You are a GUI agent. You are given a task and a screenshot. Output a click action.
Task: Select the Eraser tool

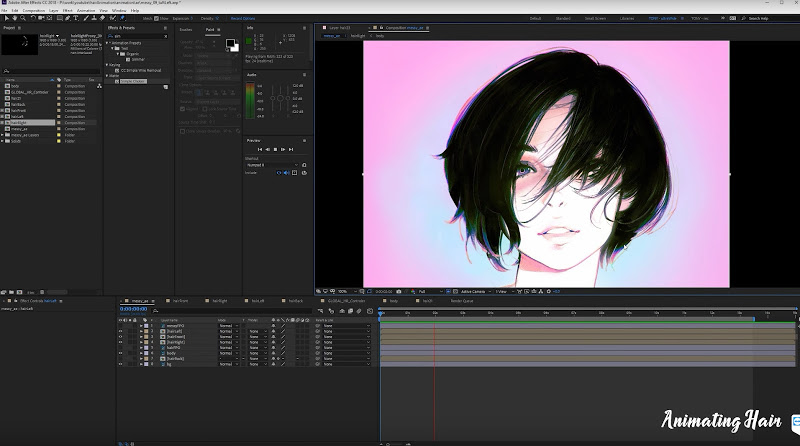[102, 18]
